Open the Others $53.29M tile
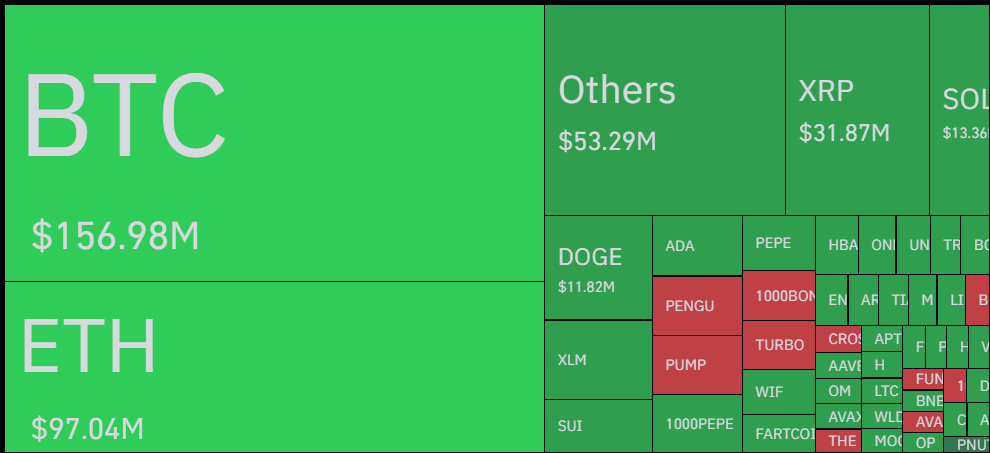 click(x=664, y=110)
